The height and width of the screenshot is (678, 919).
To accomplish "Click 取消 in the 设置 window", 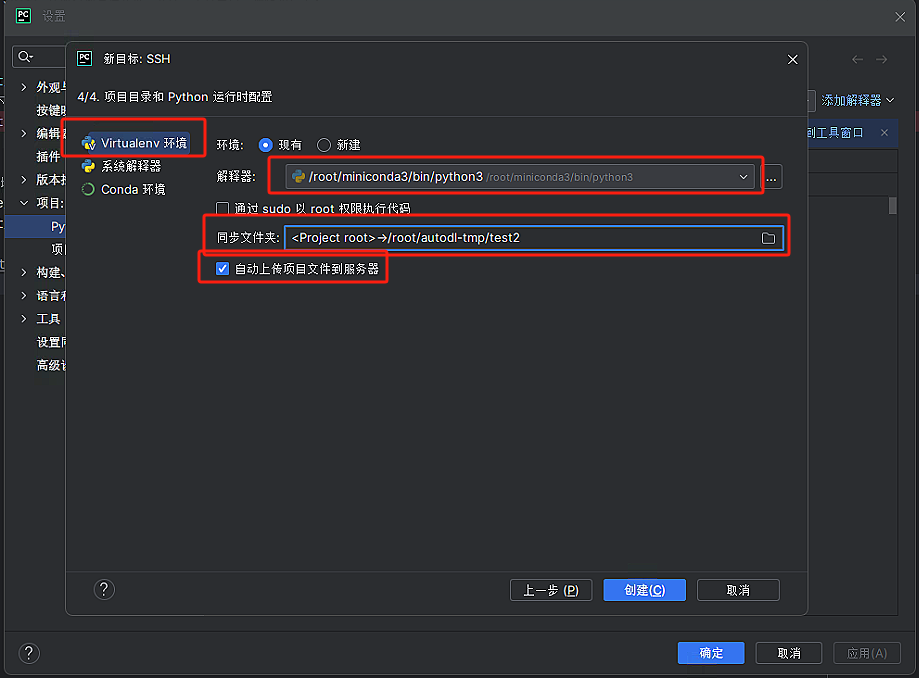I will click(x=789, y=653).
